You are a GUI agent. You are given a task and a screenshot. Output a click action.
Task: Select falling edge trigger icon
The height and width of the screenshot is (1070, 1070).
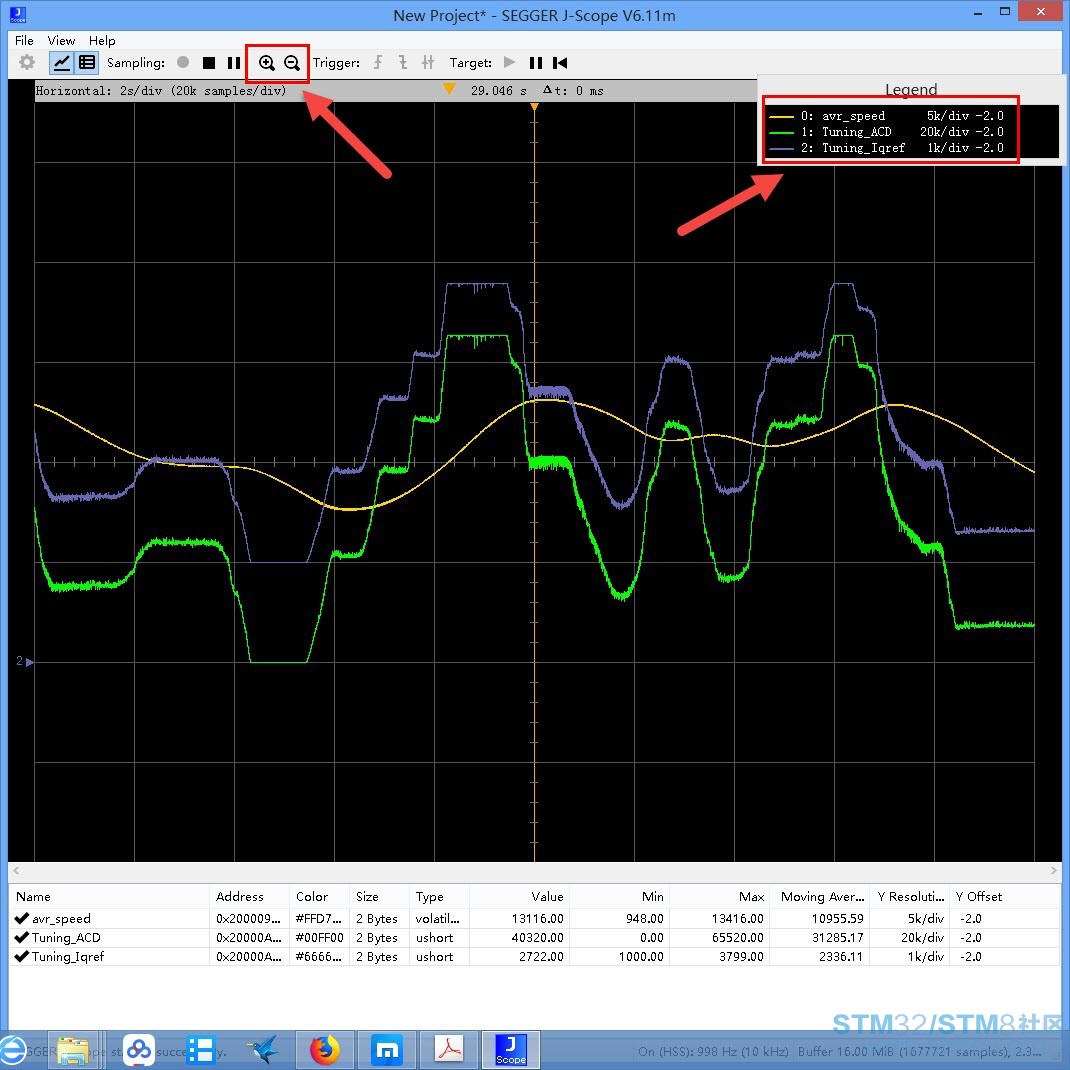point(403,63)
